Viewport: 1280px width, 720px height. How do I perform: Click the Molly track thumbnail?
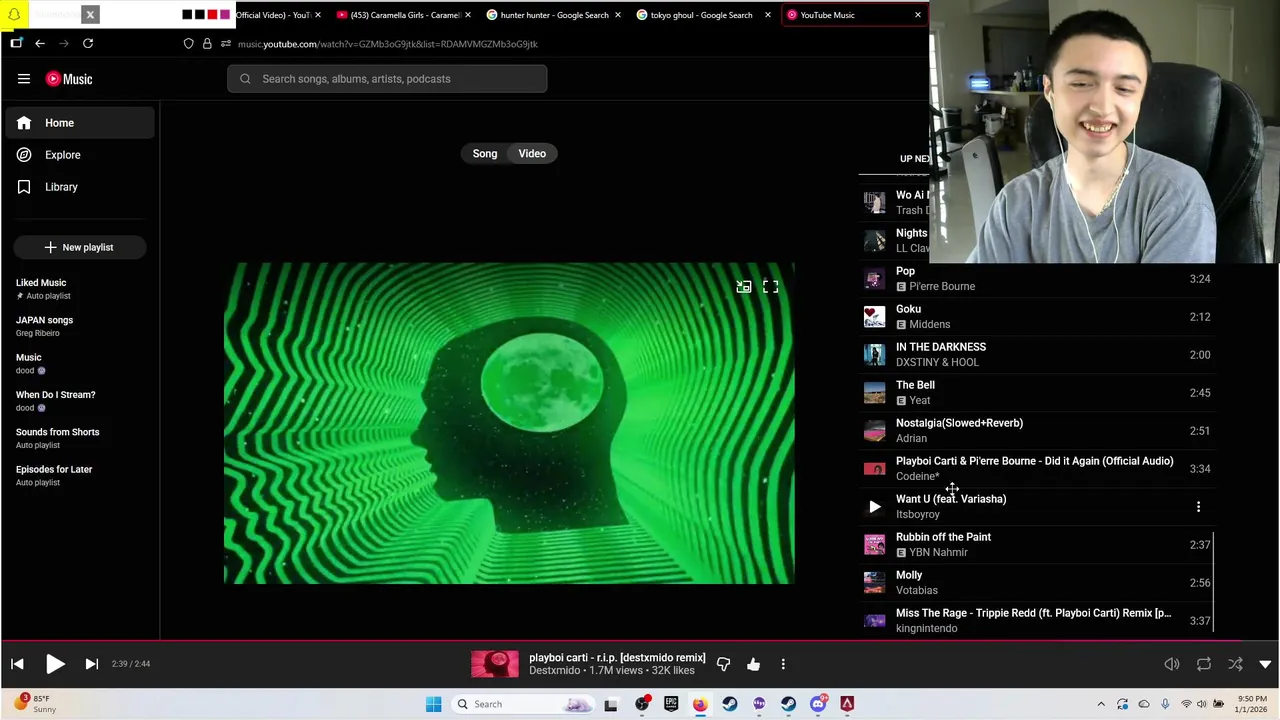[x=875, y=583]
